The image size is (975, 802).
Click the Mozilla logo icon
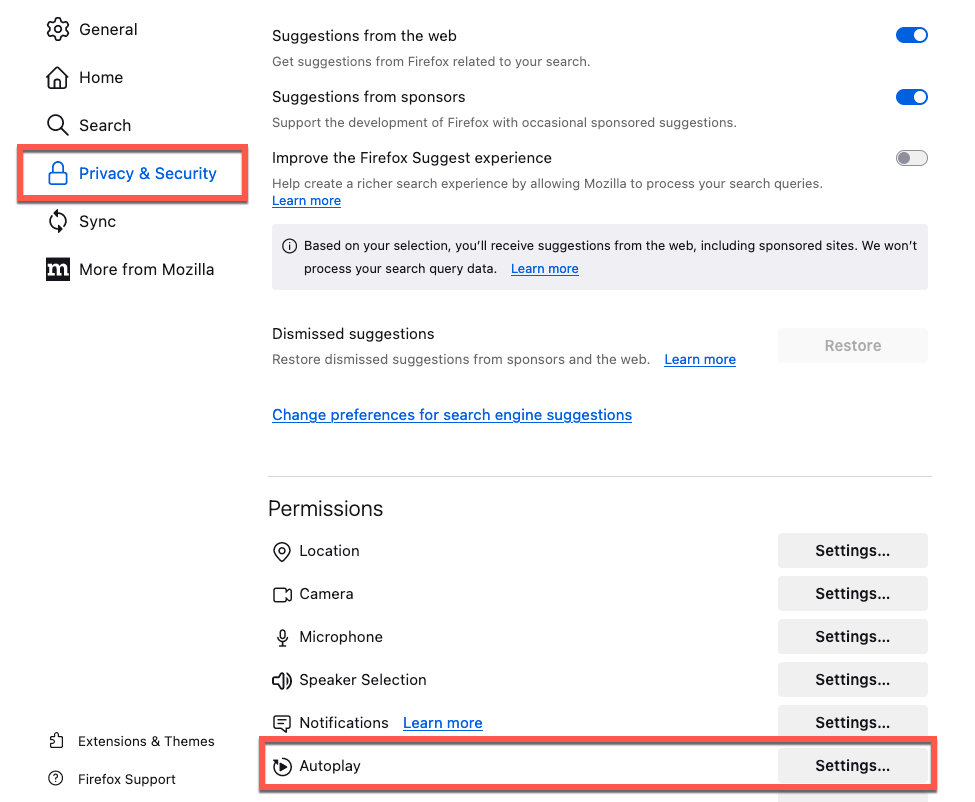point(58,269)
